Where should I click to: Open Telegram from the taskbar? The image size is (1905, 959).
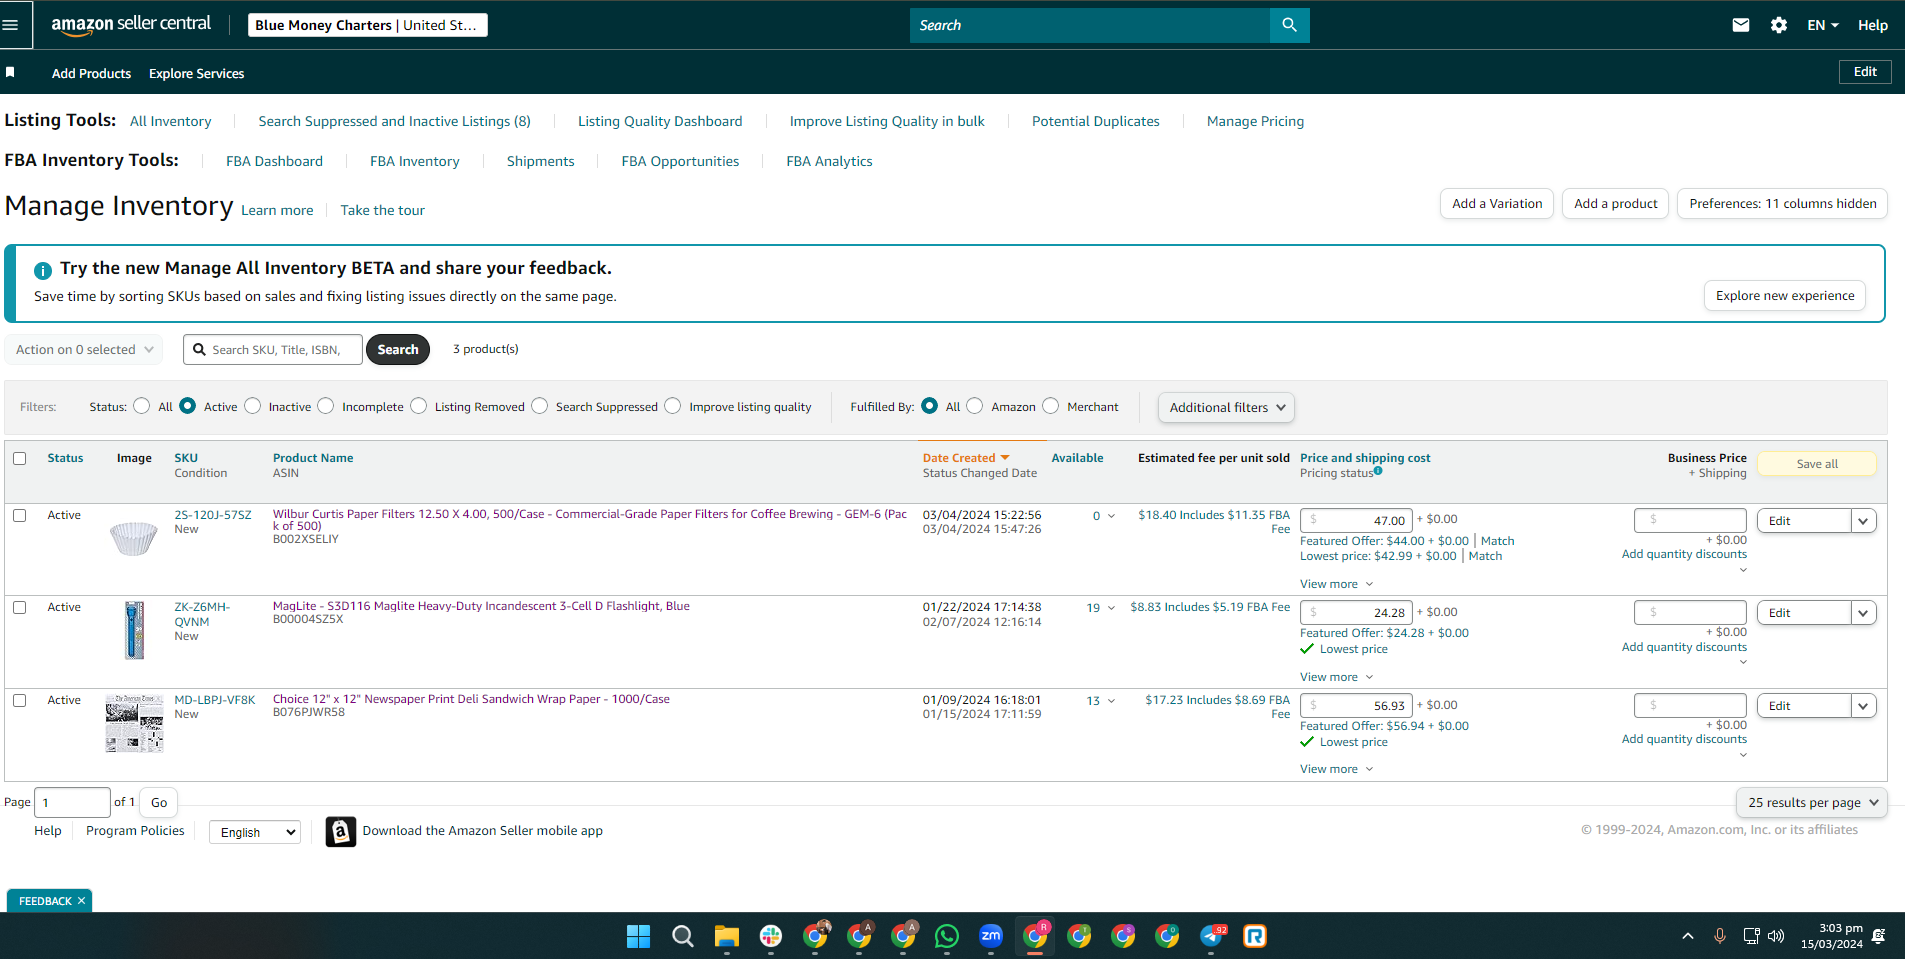pos(1212,936)
